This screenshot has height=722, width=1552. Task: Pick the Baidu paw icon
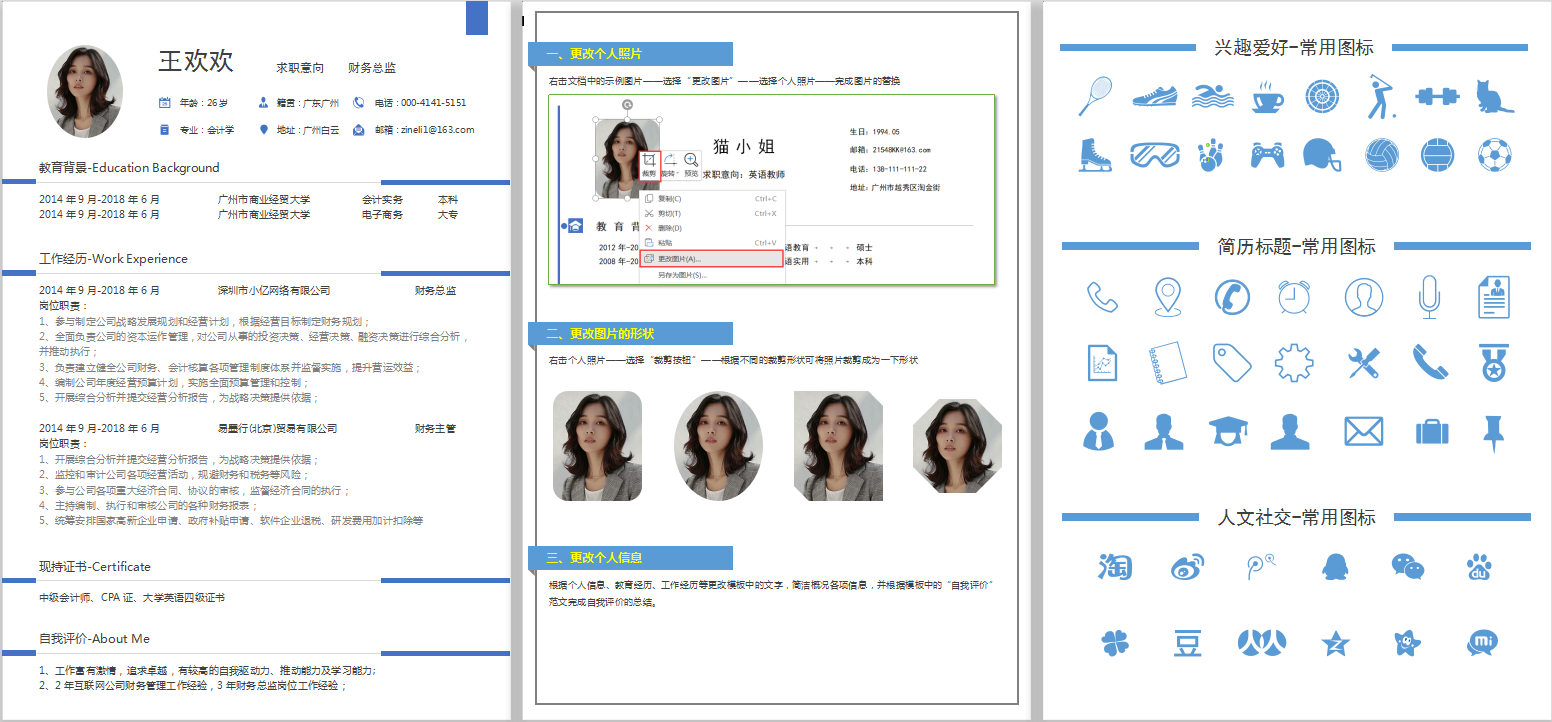coord(1480,567)
